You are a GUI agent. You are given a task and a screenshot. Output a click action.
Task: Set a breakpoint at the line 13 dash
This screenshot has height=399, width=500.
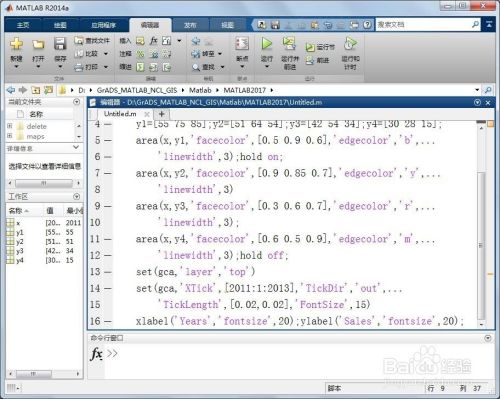pyautogui.click(x=108, y=272)
